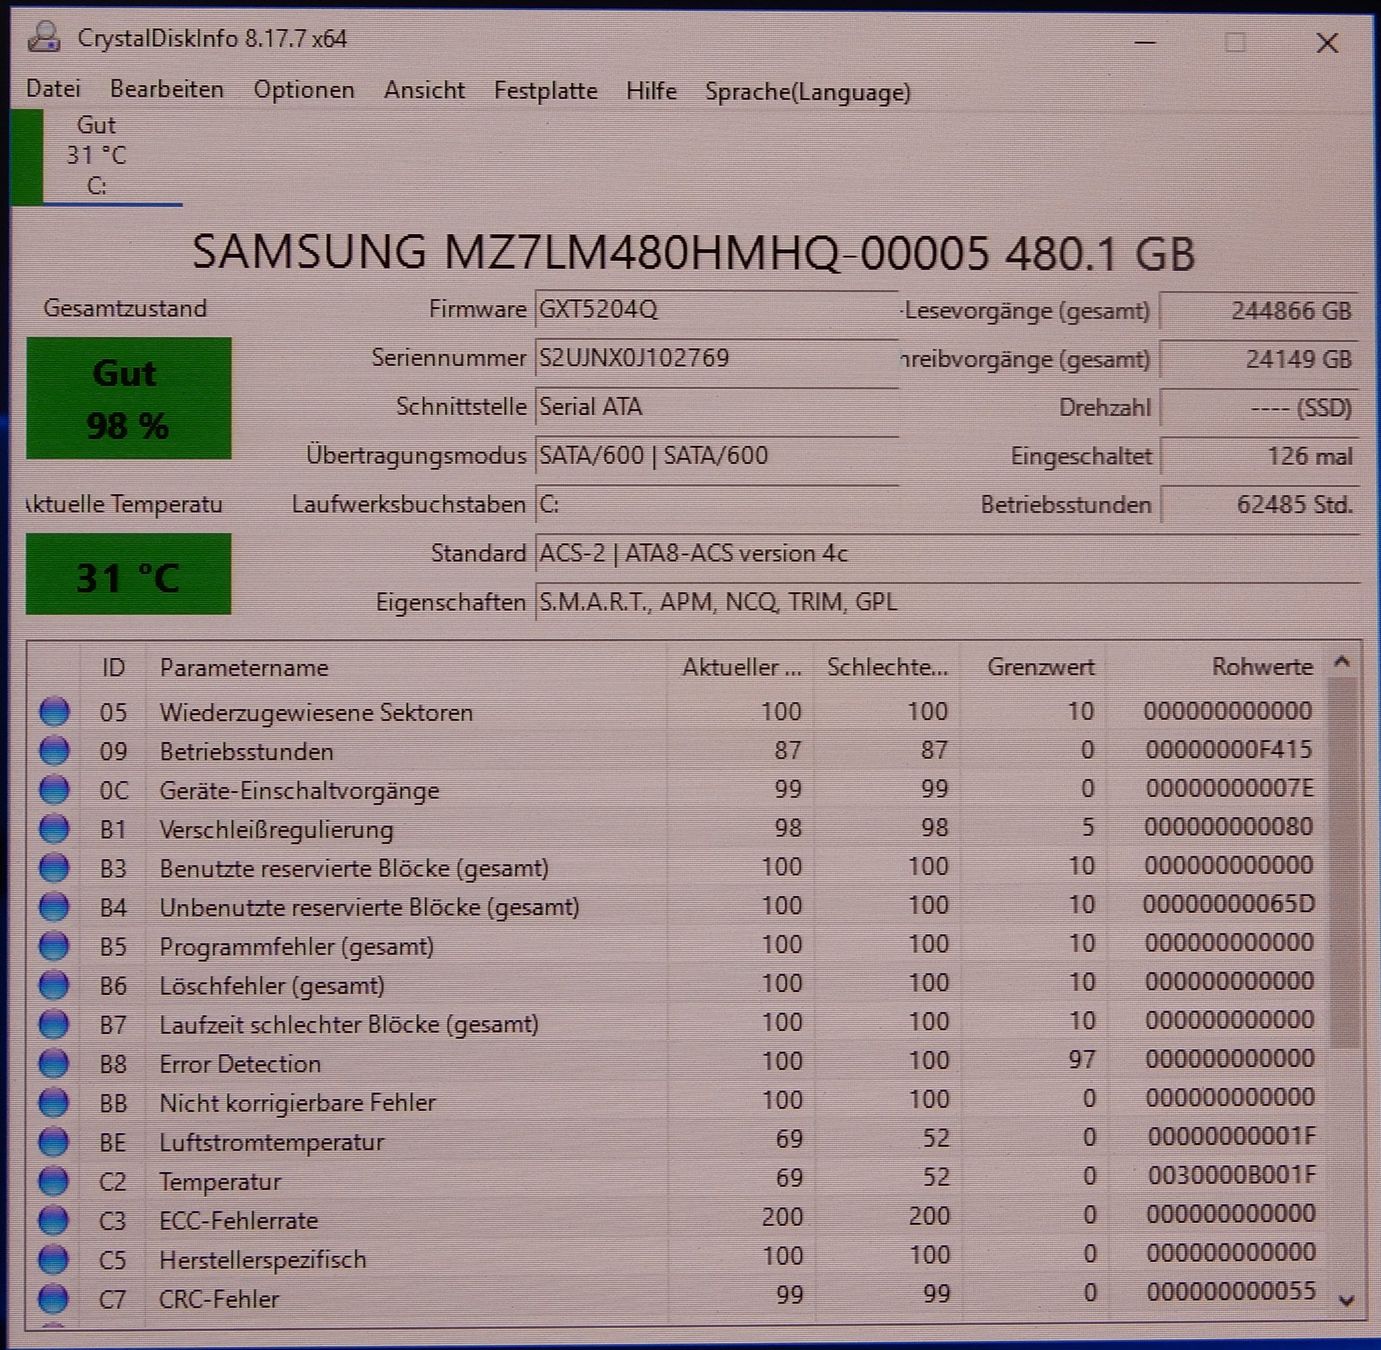Open the Ansicht menu

click(424, 90)
